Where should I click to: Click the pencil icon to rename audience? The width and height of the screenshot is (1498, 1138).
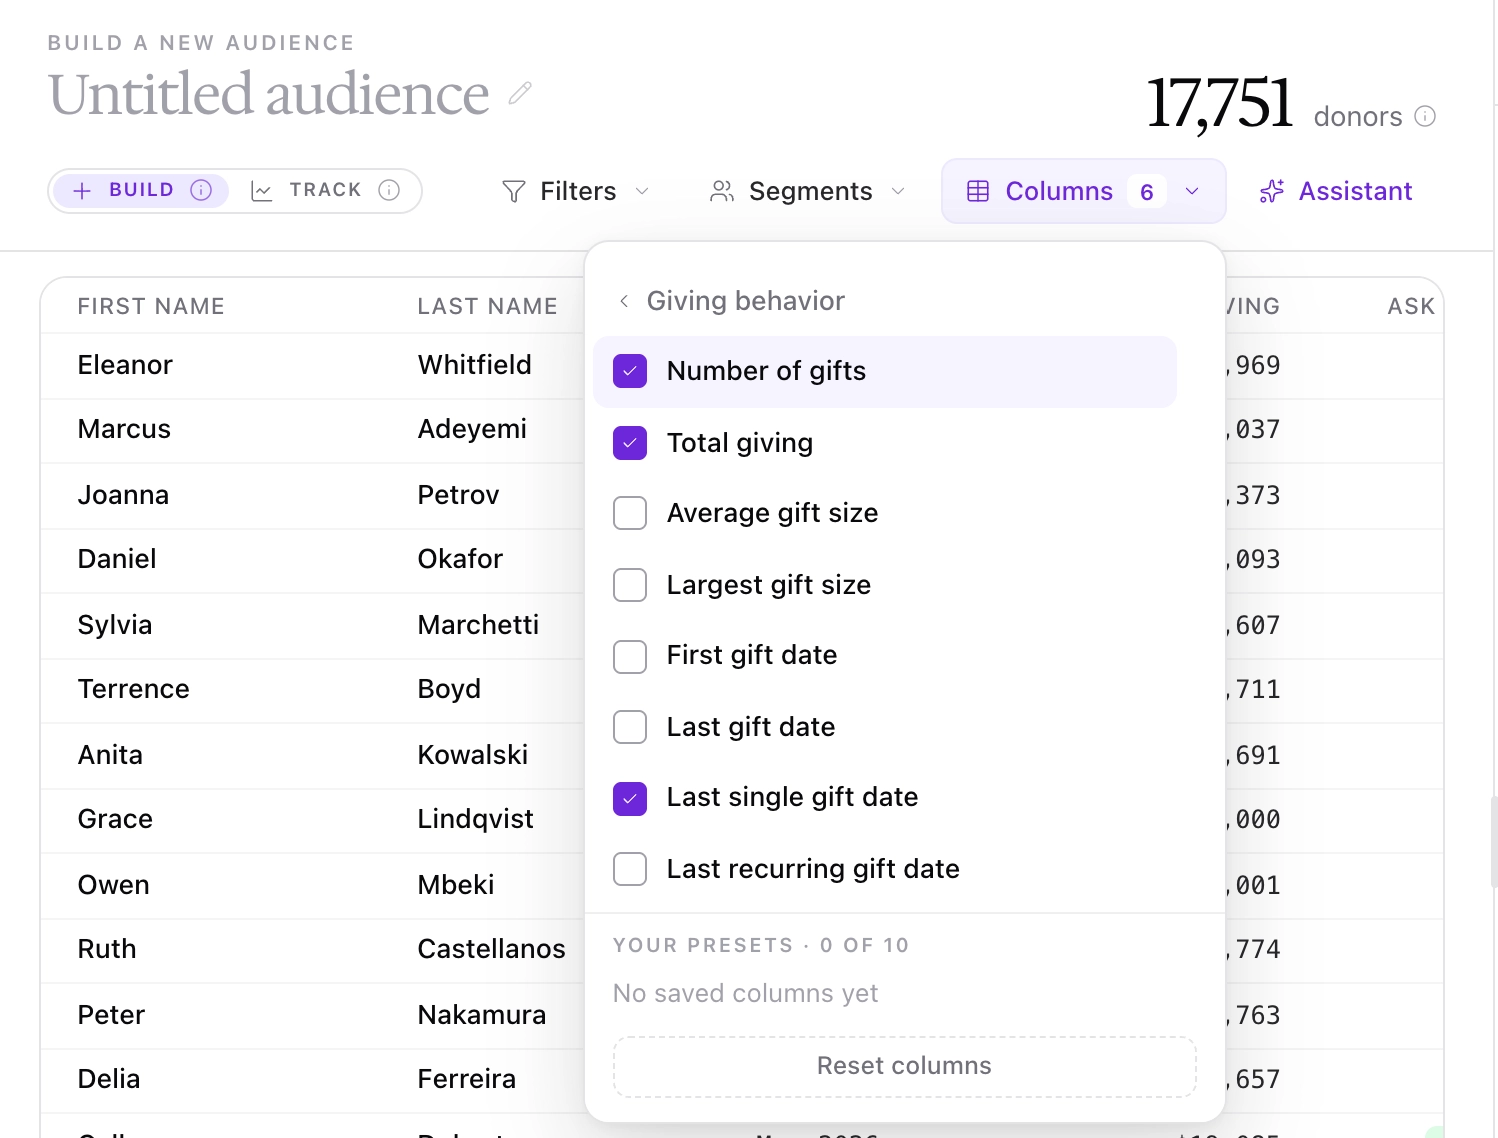(x=520, y=94)
